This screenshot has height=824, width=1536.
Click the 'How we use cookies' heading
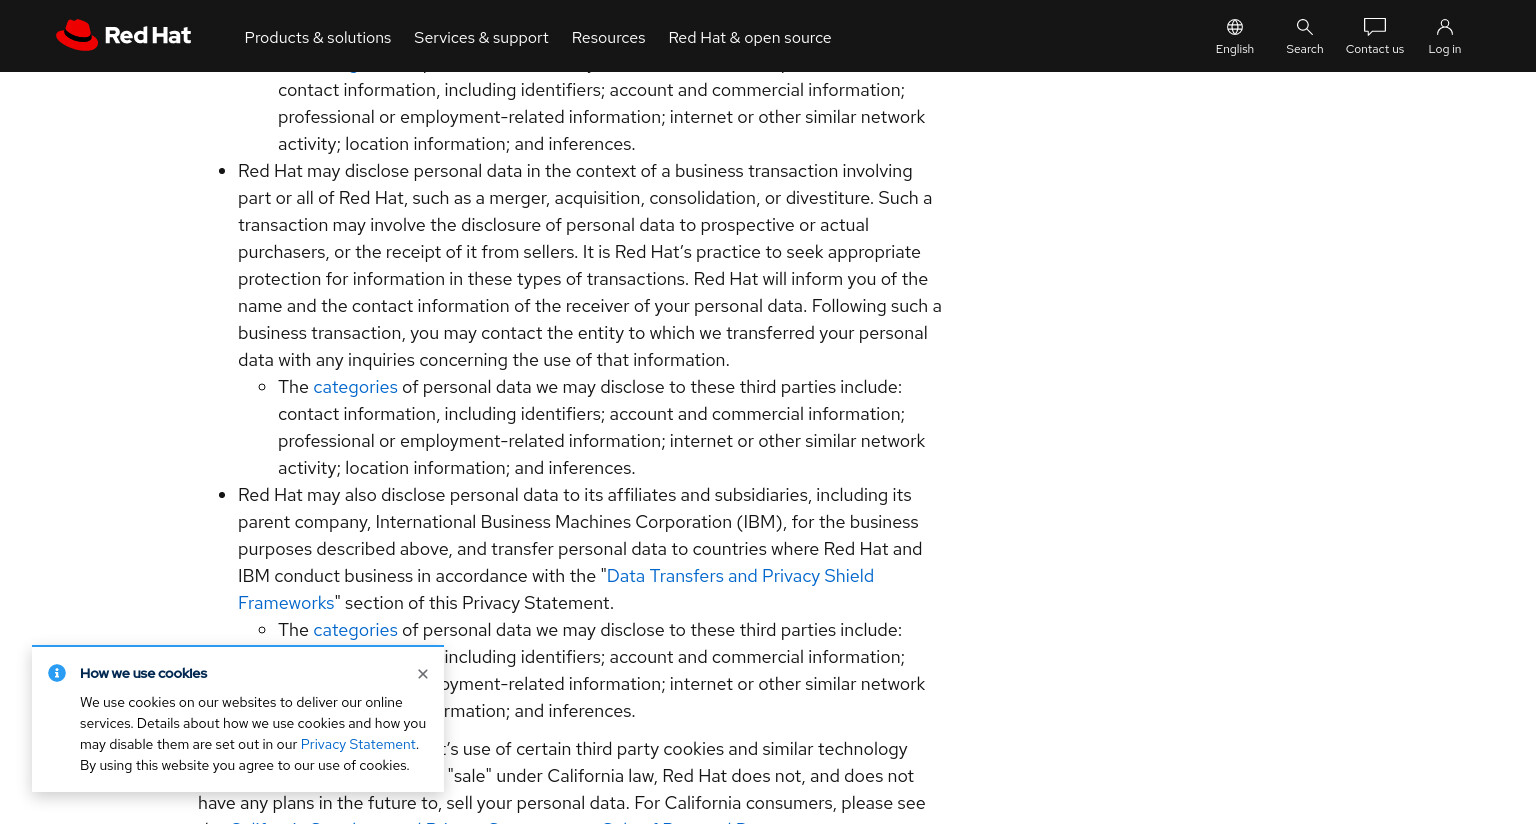pos(144,673)
